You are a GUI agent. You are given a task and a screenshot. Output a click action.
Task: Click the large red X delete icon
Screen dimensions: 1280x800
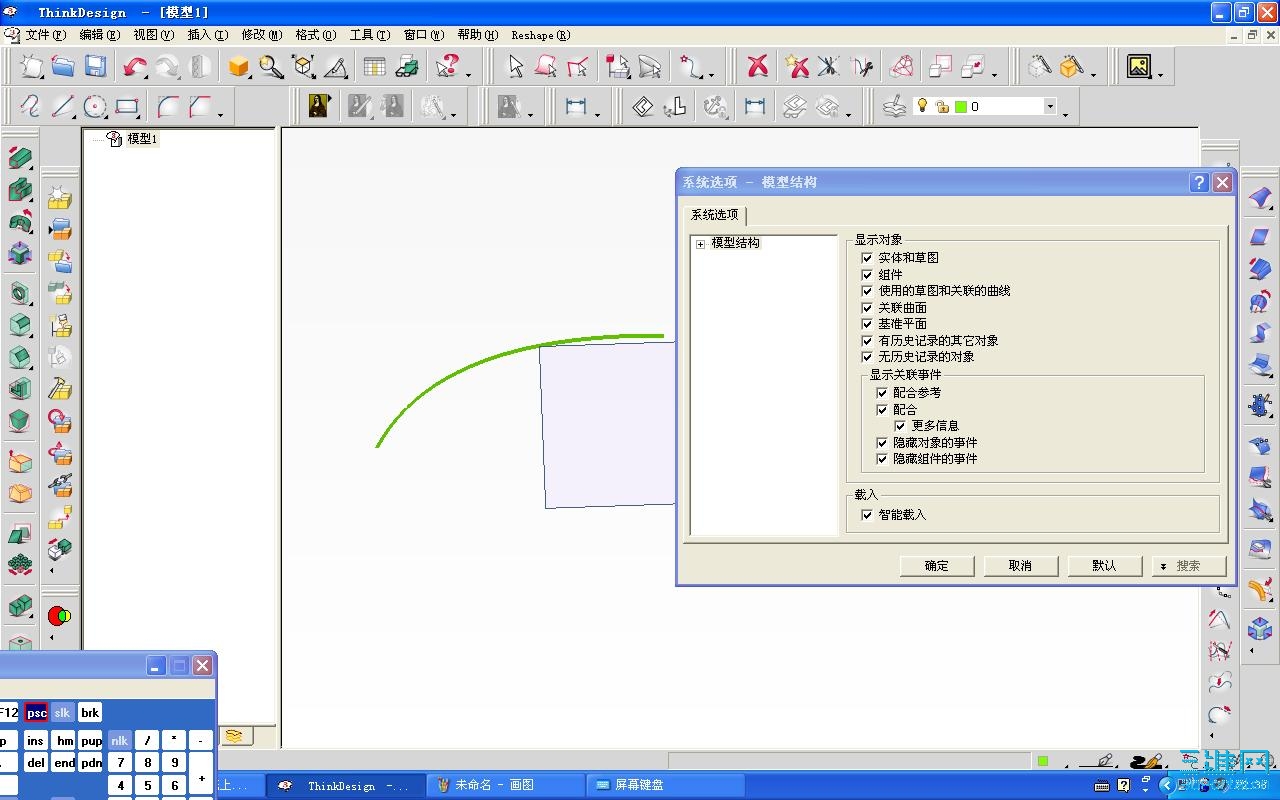[x=758, y=66]
